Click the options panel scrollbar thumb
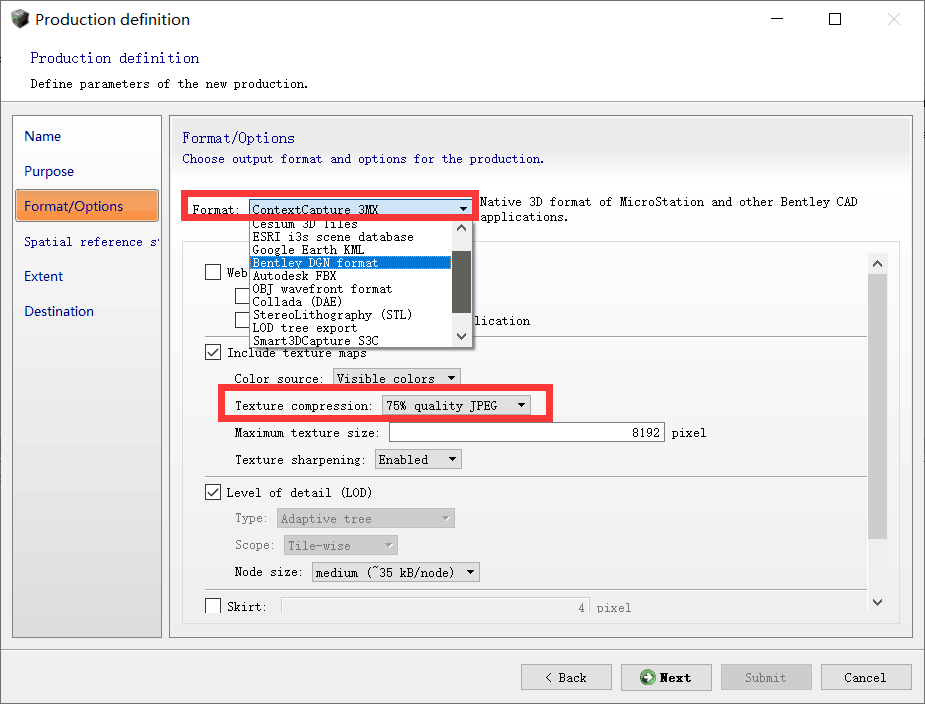 (877, 406)
